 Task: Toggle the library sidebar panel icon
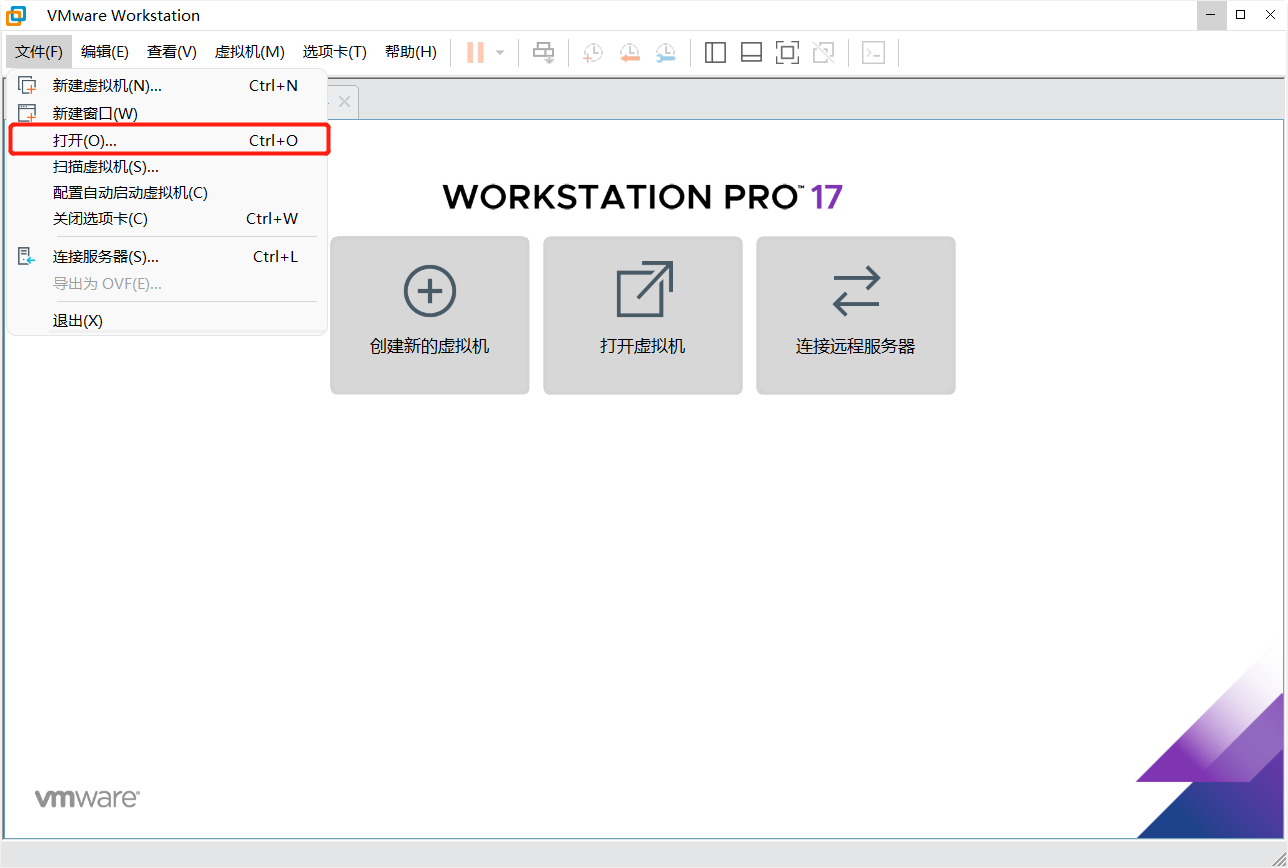[x=715, y=53]
